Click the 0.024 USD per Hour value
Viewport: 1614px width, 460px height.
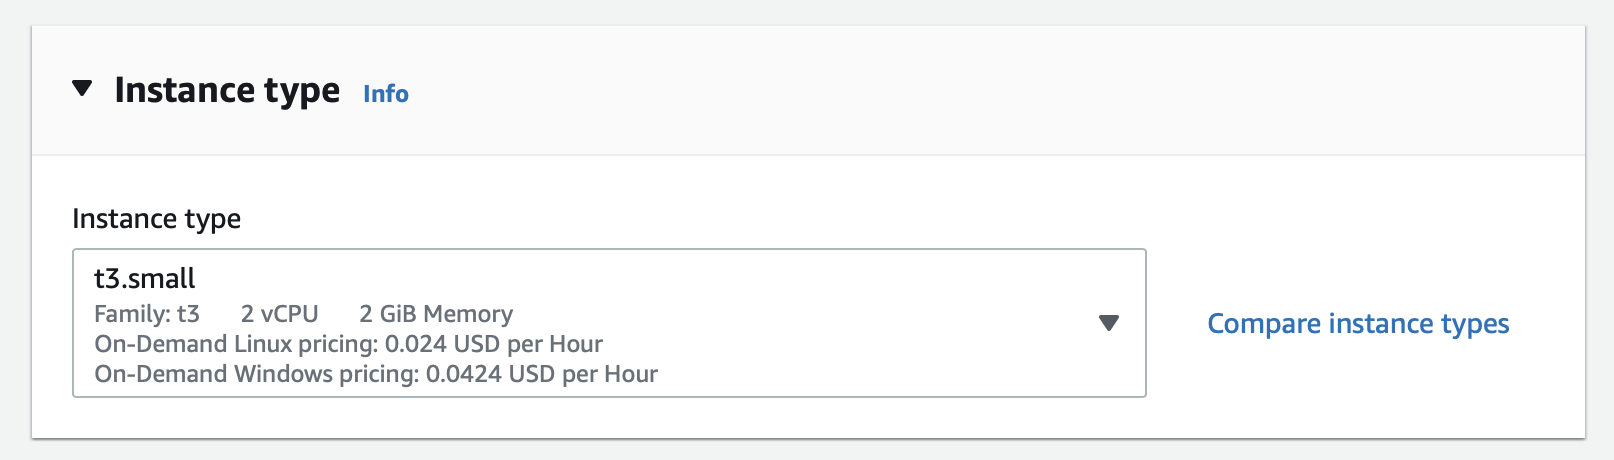pyautogui.click(x=494, y=344)
